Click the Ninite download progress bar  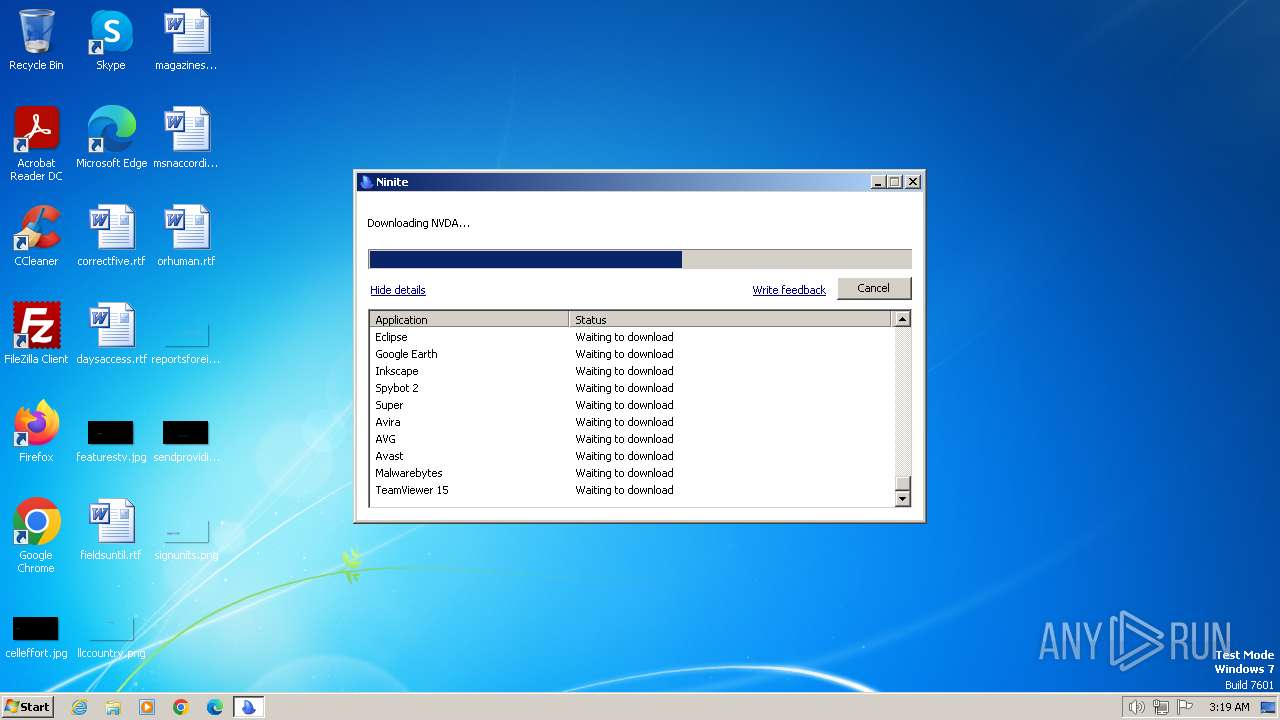(640, 260)
